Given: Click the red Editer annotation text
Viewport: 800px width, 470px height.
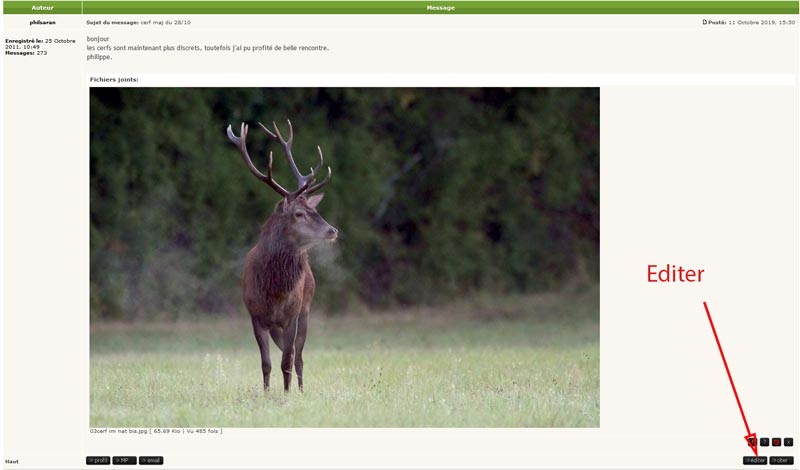Looking at the screenshot, I should [675, 274].
